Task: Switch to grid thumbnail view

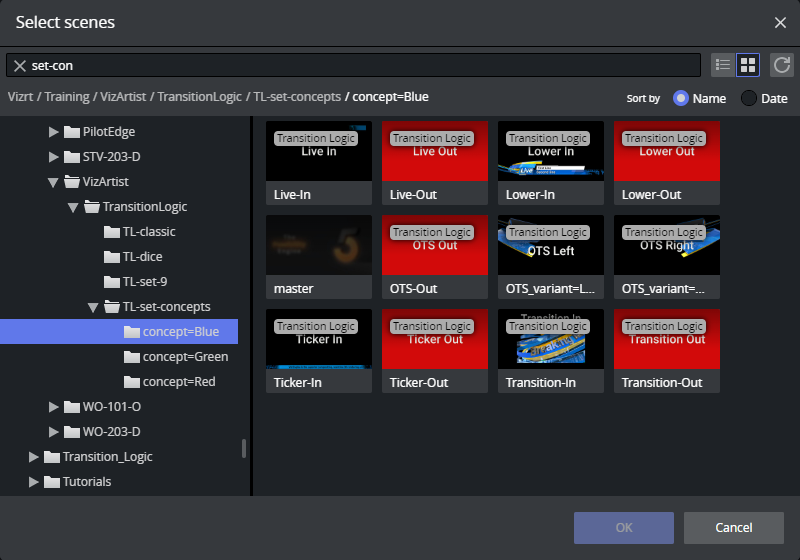Action: point(748,65)
